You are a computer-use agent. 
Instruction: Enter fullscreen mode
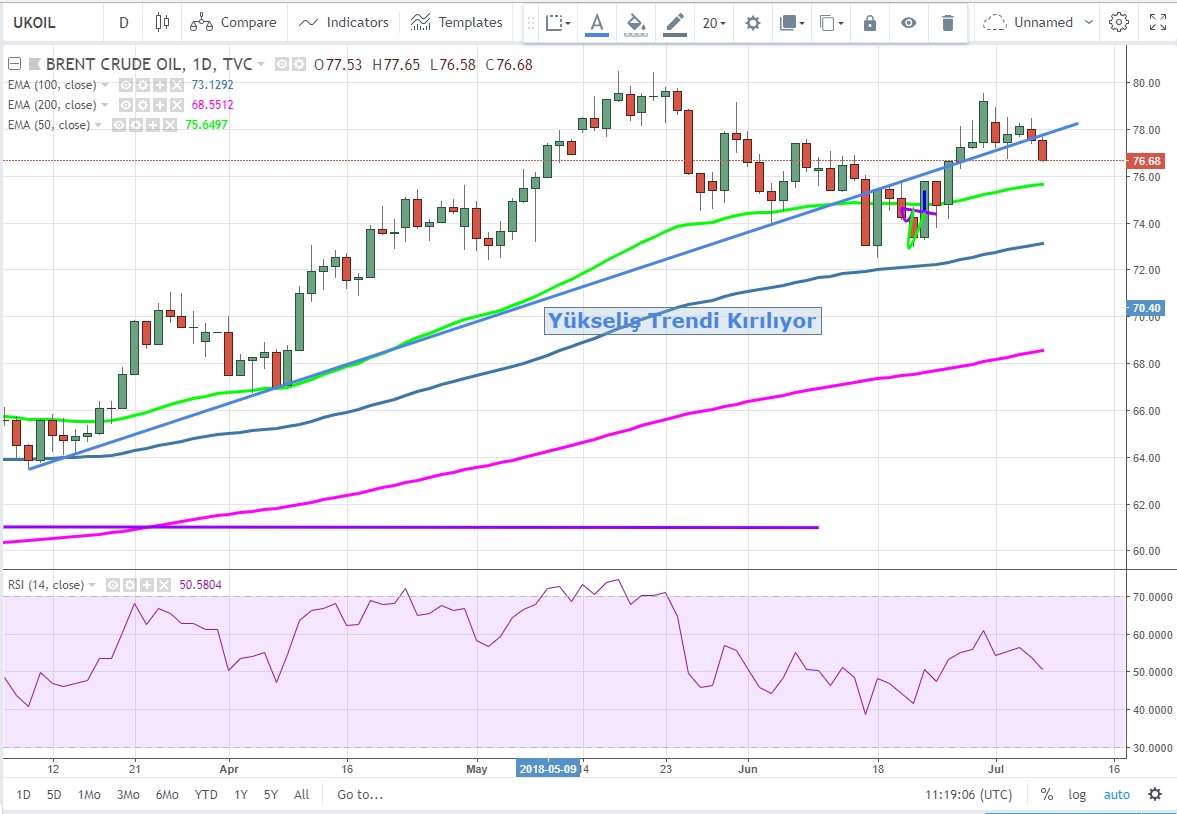pyautogui.click(x=1157, y=22)
